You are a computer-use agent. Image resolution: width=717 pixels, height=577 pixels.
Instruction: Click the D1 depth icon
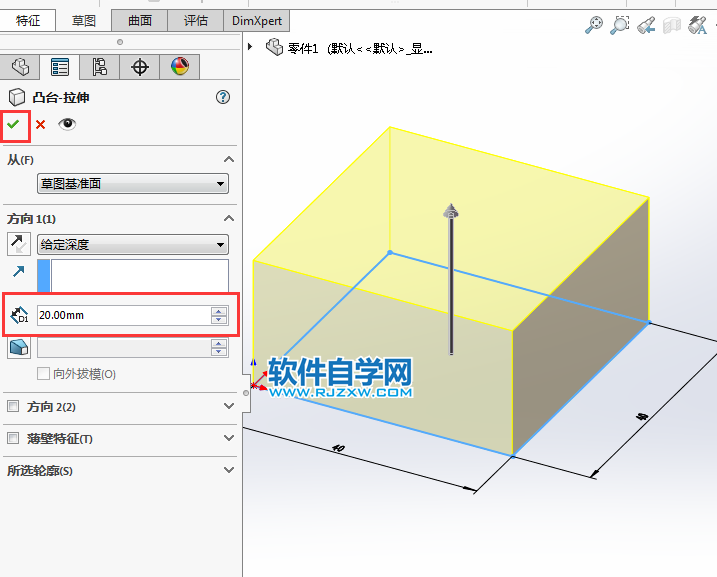pyautogui.click(x=20, y=315)
